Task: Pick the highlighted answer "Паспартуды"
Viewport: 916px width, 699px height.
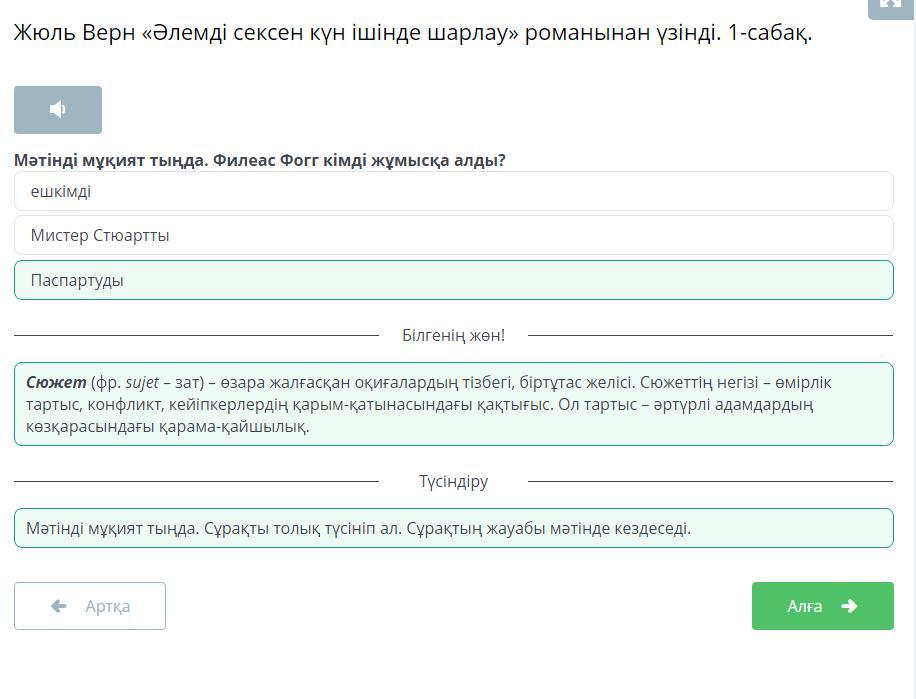Action: tap(453, 280)
